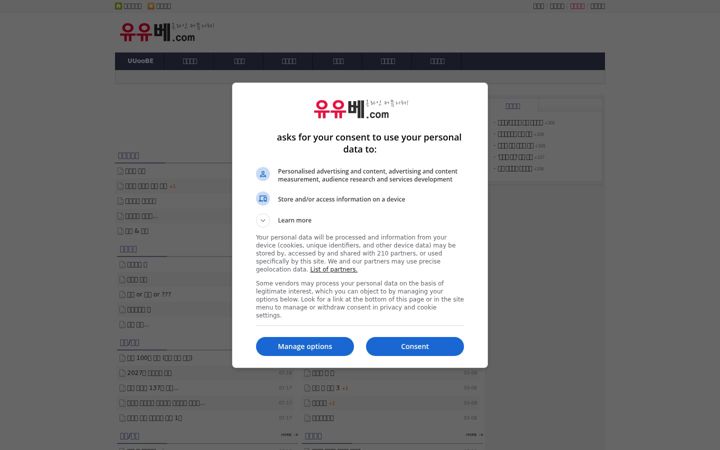Click the site logo inside the consent dialog
This screenshot has width=720, height=450.
coord(360,109)
